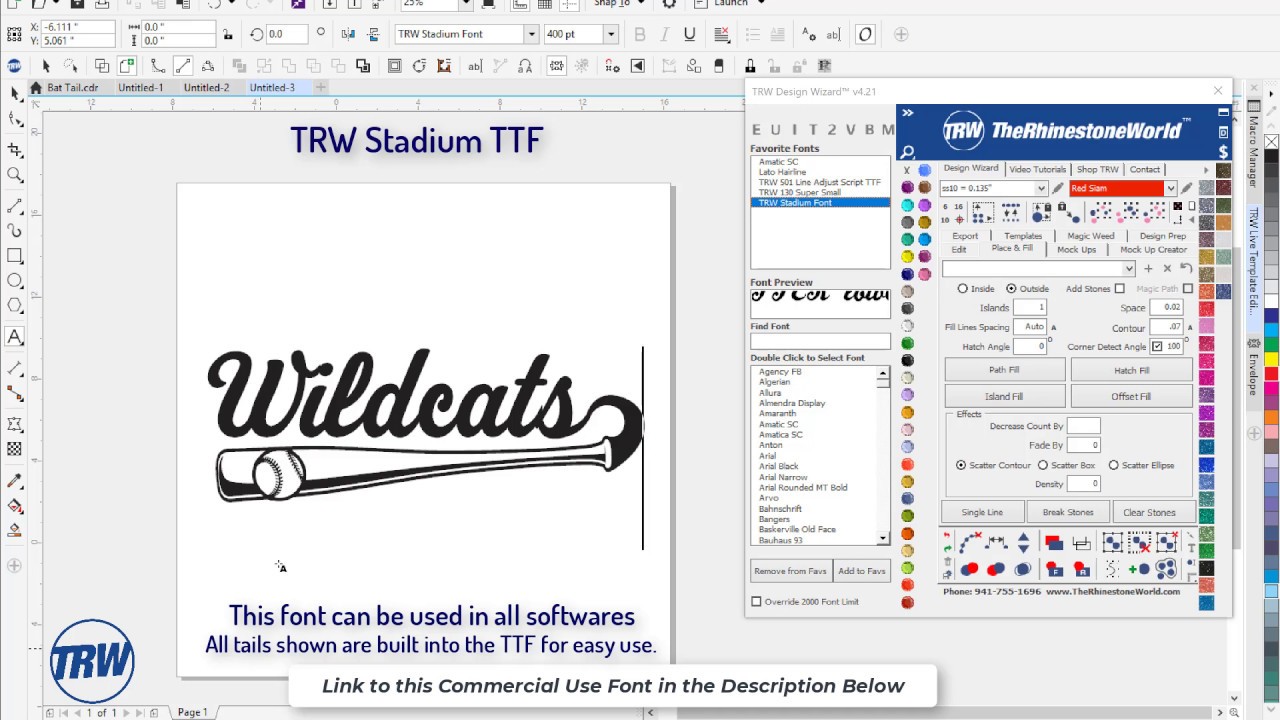Click the Add to Favs button
The width and height of the screenshot is (1280, 720).
[x=862, y=571]
